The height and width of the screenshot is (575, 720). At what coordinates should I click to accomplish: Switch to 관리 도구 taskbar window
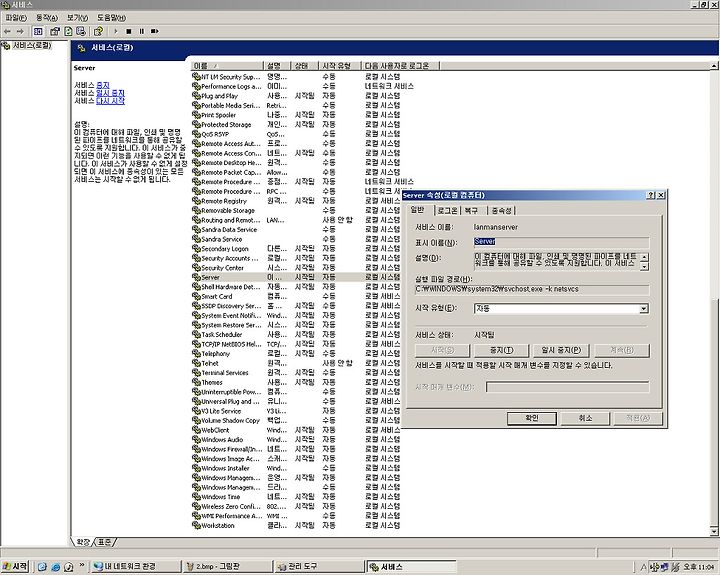pos(319,567)
